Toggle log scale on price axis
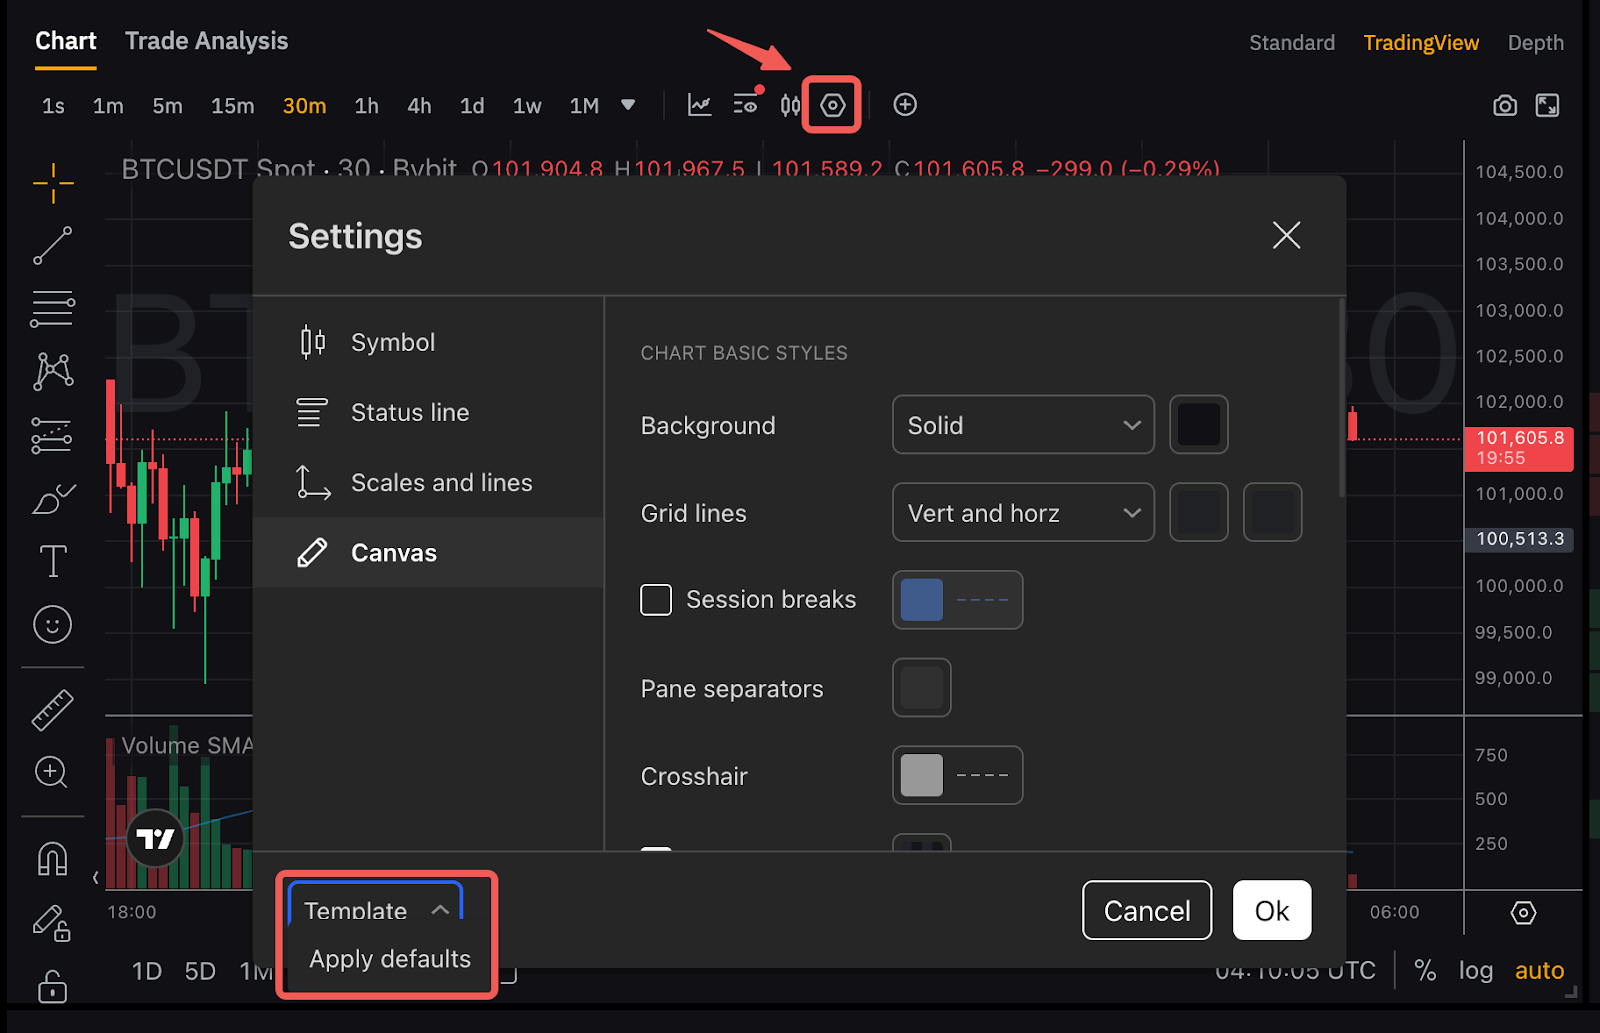The width and height of the screenshot is (1600, 1033). pos(1475,970)
